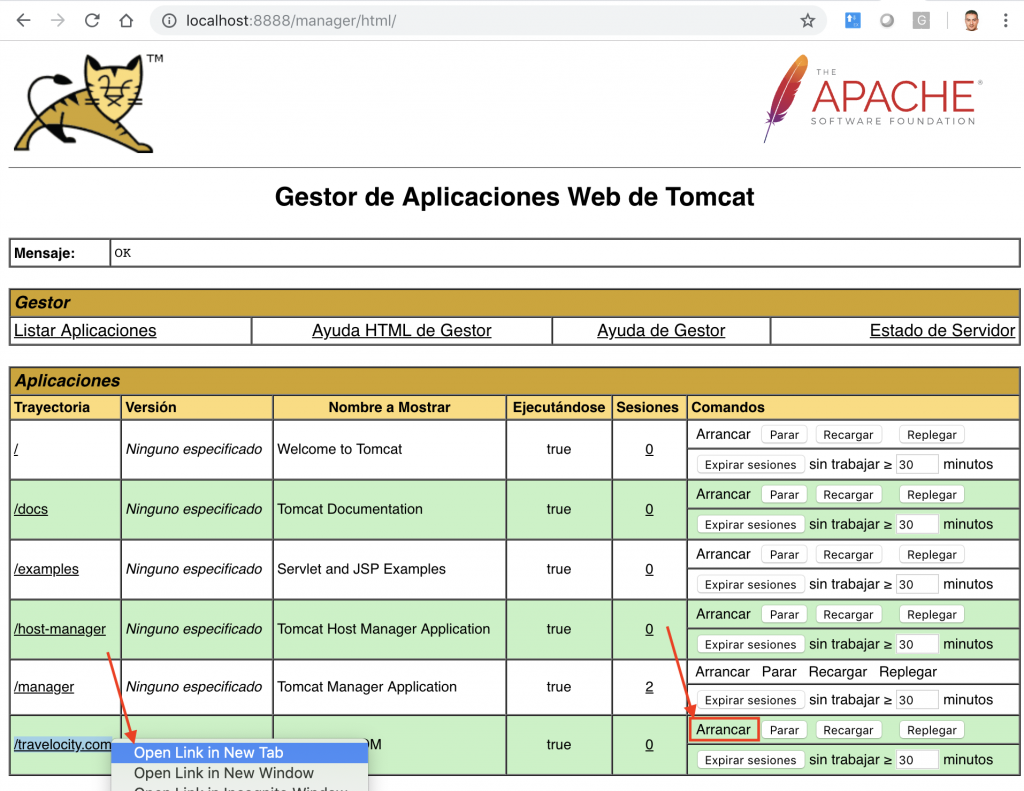1024x791 pixels.
Task: Open the Chrome three-dot menu
Action: tap(1005, 20)
